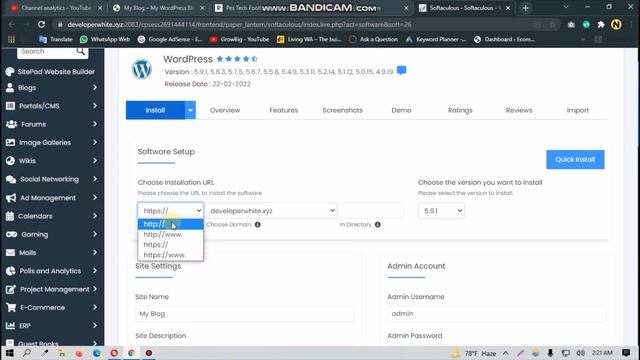The height and width of the screenshot is (360, 640).
Task: Reload the page with refresh icon
Action: pos(41,24)
